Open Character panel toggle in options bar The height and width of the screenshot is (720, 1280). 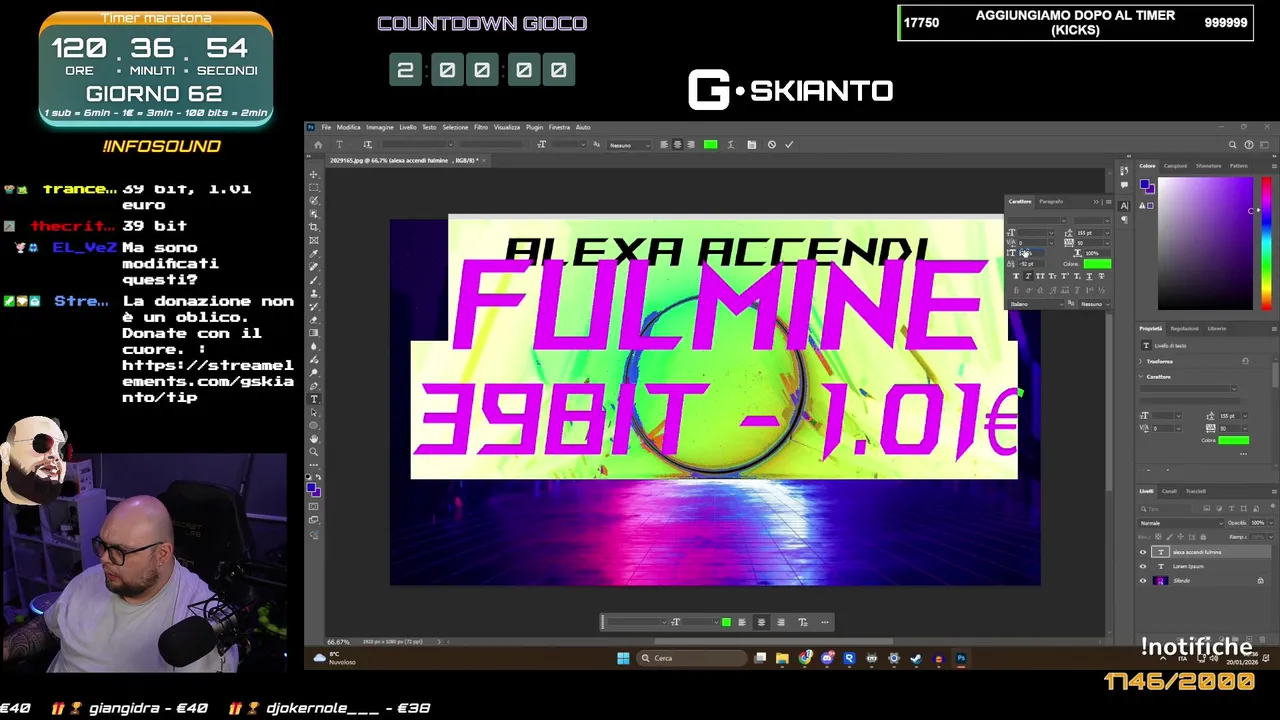tap(751, 144)
